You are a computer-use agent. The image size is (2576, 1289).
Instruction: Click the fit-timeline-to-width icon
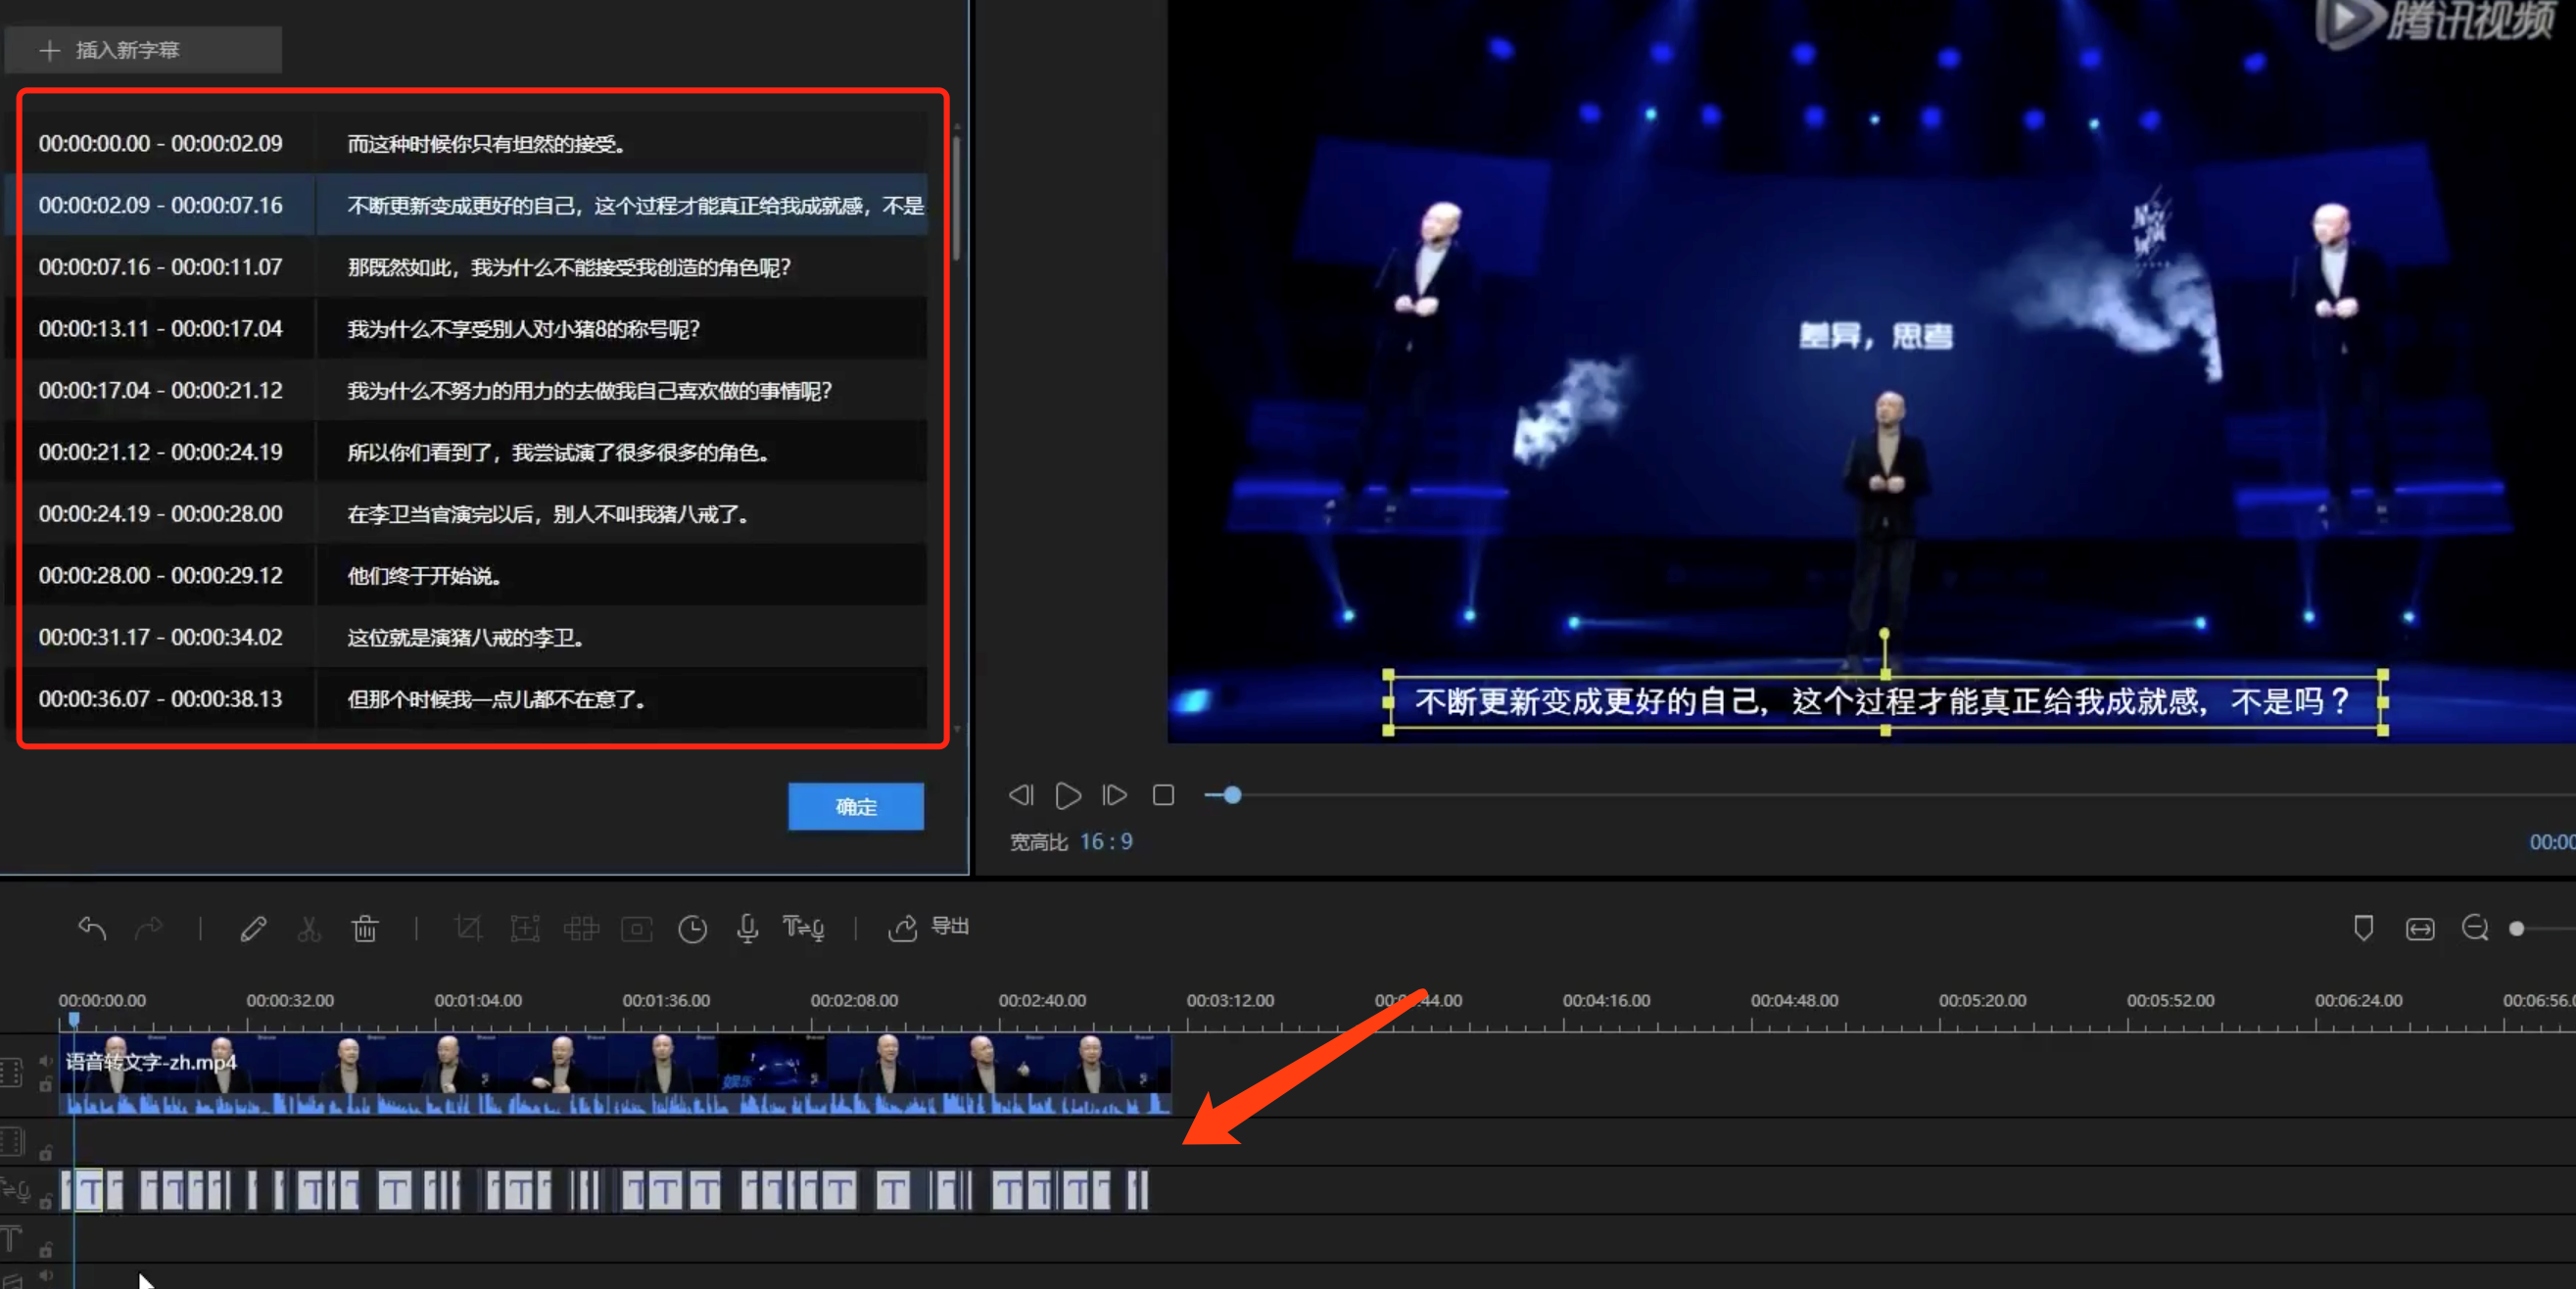(2420, 928)
